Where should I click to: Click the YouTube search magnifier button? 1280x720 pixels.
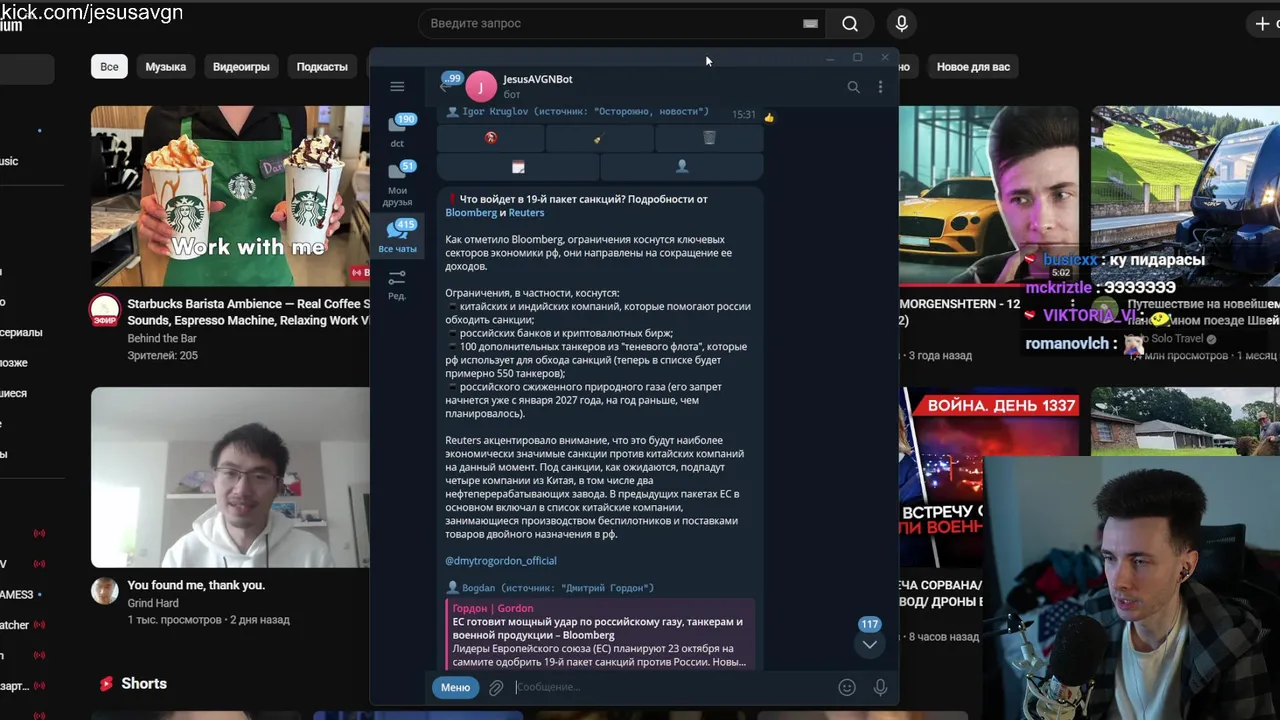click(850, 23)
